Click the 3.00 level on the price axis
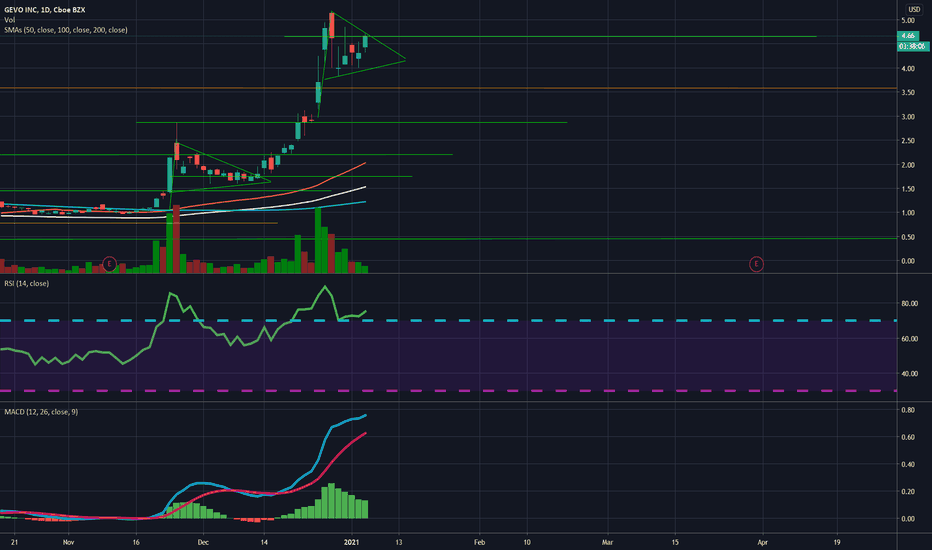This screenshot has width=932, height=550. coord(908,117)
